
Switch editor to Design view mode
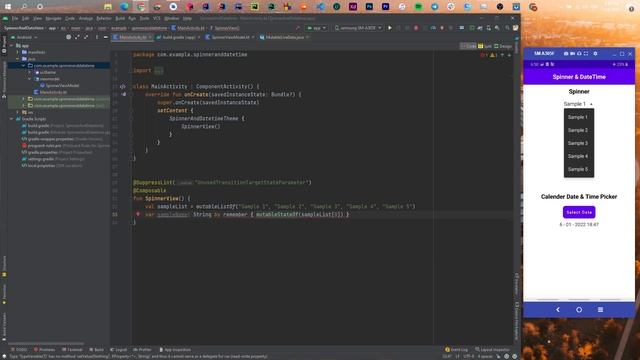point(503,46)
